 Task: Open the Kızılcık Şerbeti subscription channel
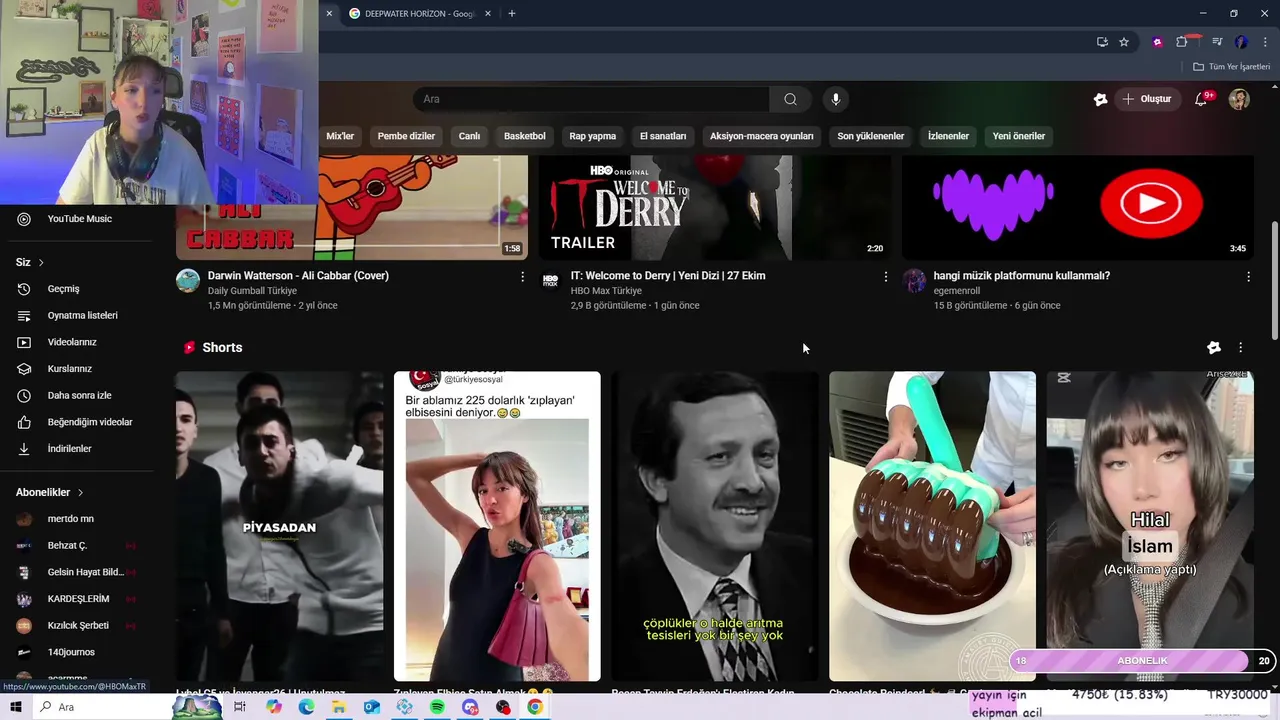[x=80, y=625]
